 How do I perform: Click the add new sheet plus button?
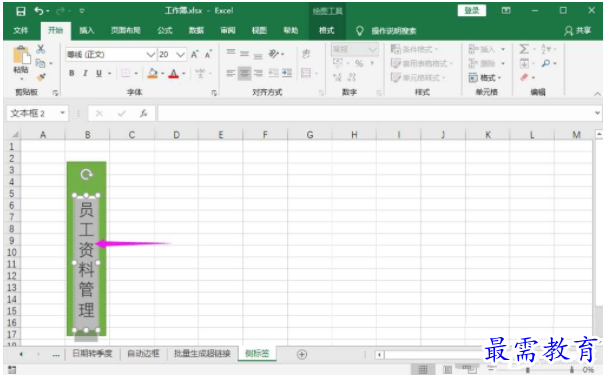[x=302, y=354]
